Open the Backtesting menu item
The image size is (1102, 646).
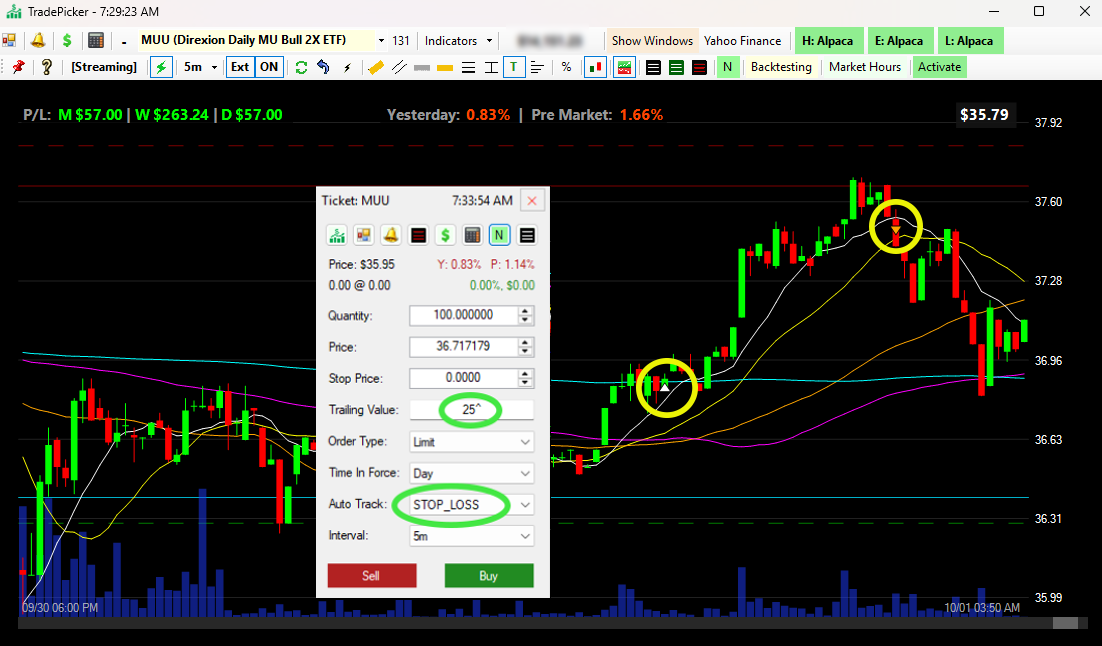coord(781,67)
